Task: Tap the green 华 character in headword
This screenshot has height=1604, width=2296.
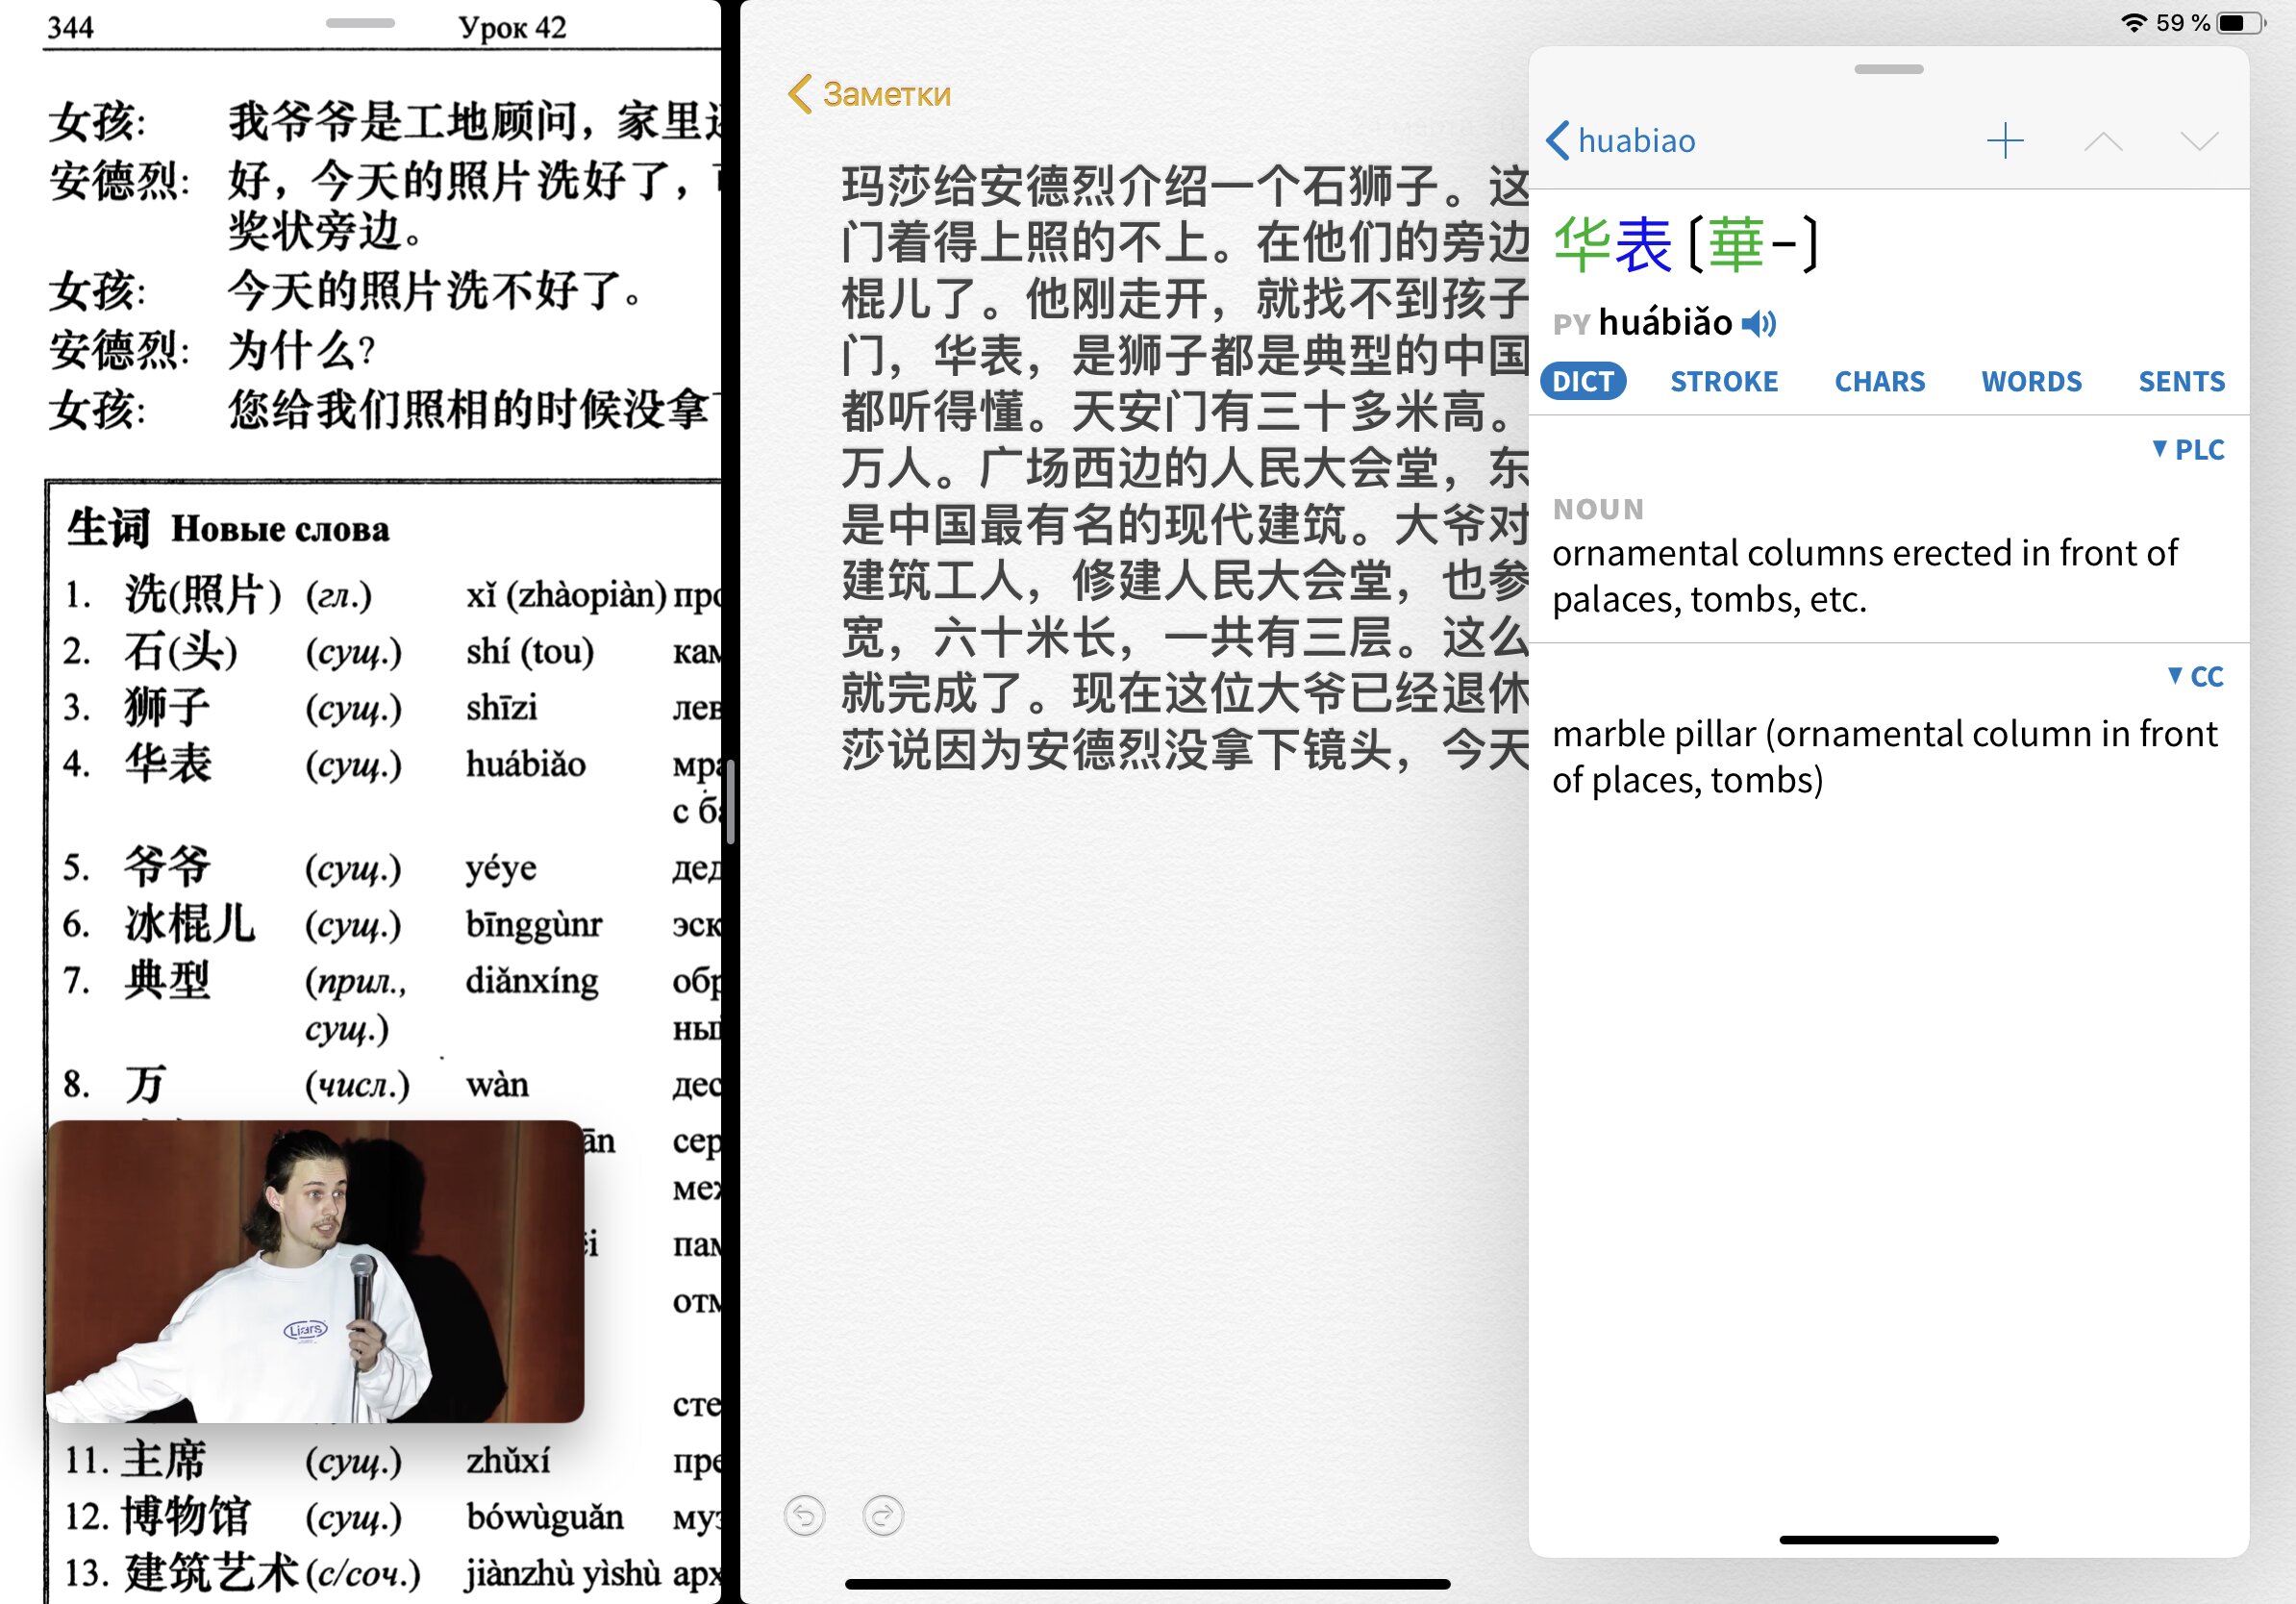Action: (1581, 244)
